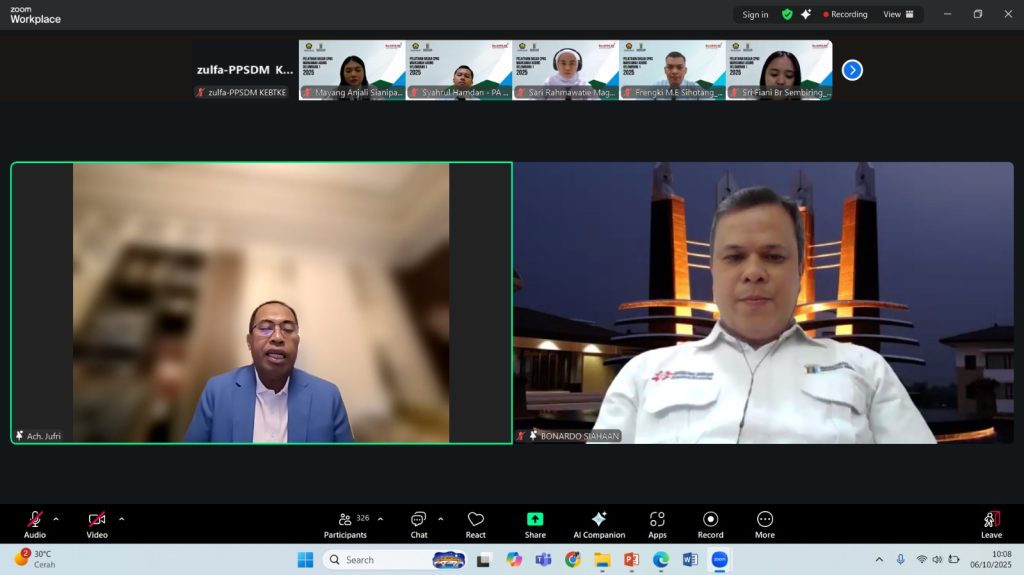Click the Sign in button
The width and height of the screenshot is (1024, 575).
(755, 15)
